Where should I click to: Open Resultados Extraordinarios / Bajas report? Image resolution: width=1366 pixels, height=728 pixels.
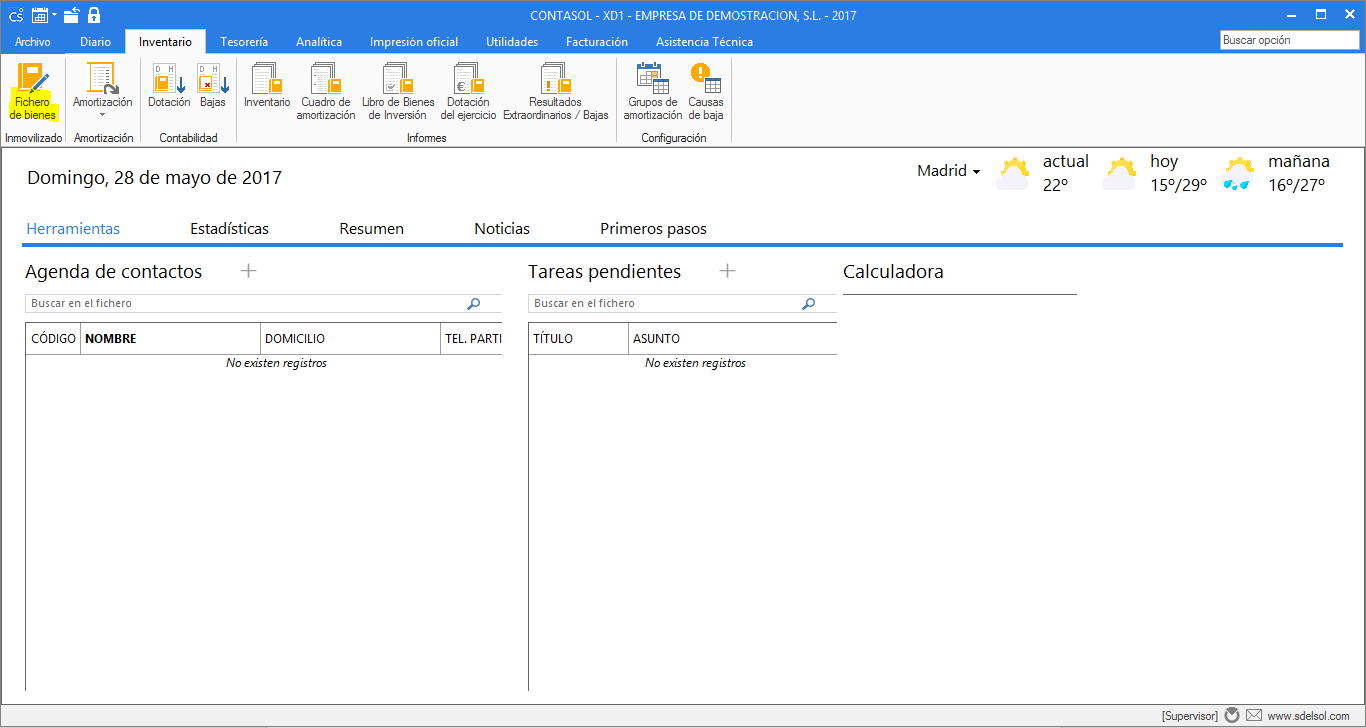(555, 91)
